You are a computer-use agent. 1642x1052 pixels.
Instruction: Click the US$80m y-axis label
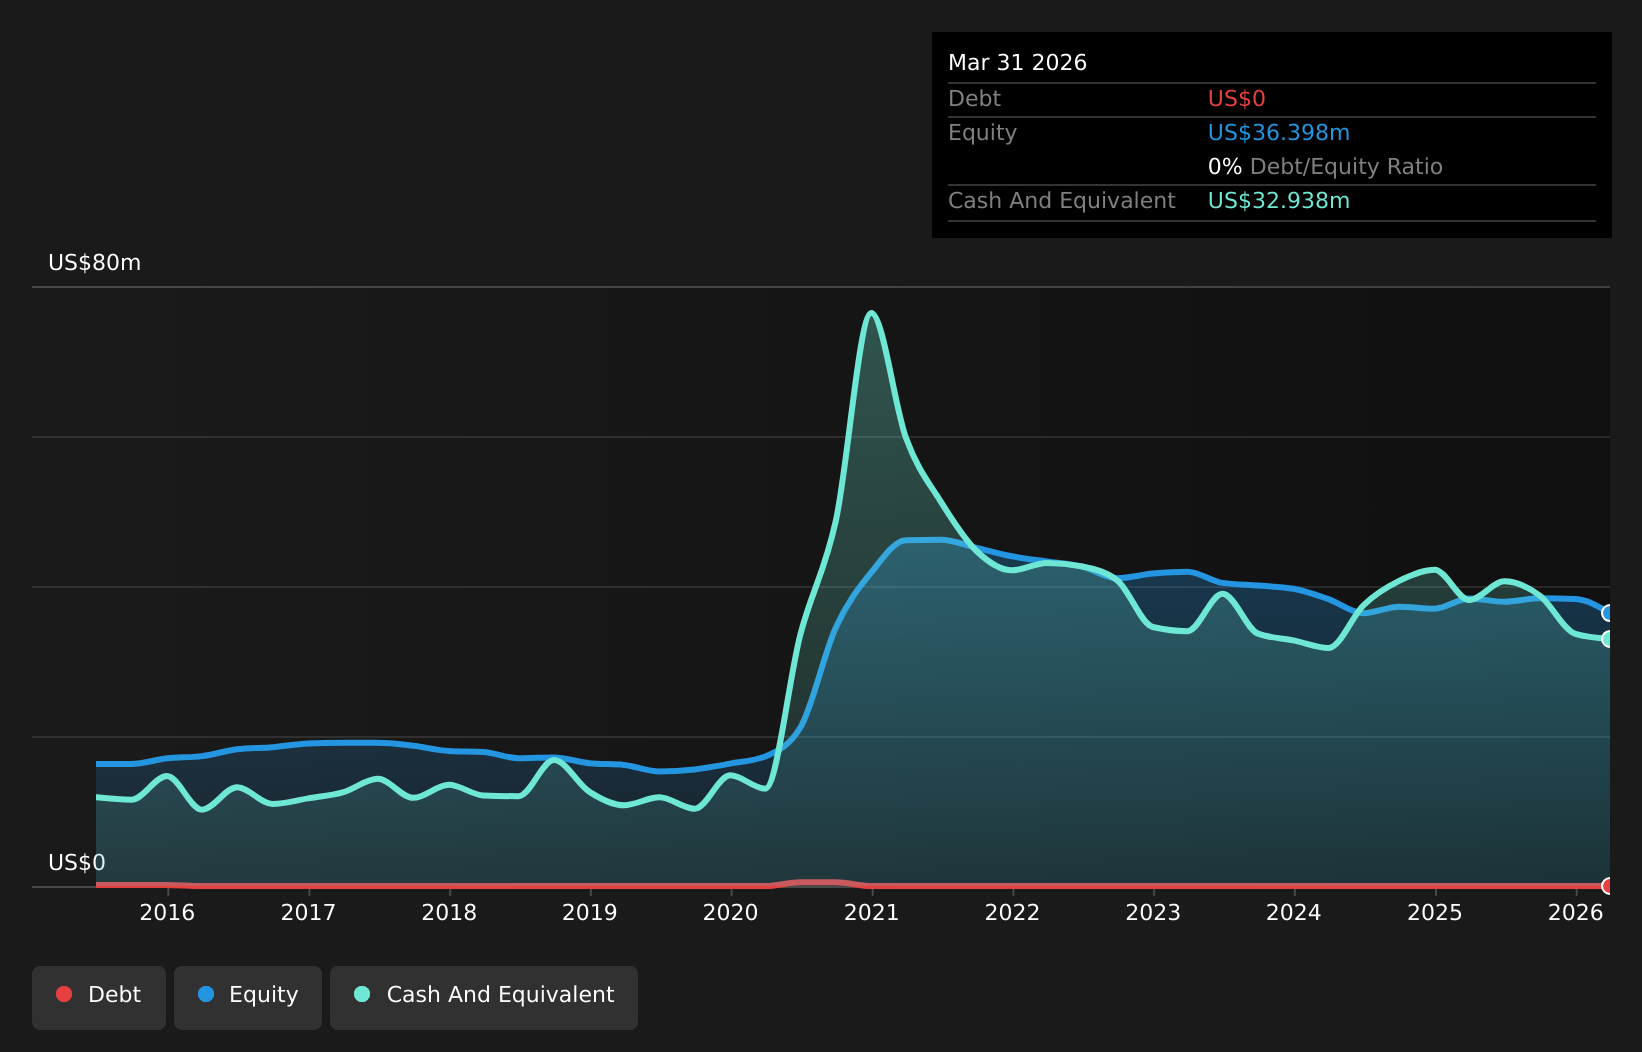(x=95, y=263)
